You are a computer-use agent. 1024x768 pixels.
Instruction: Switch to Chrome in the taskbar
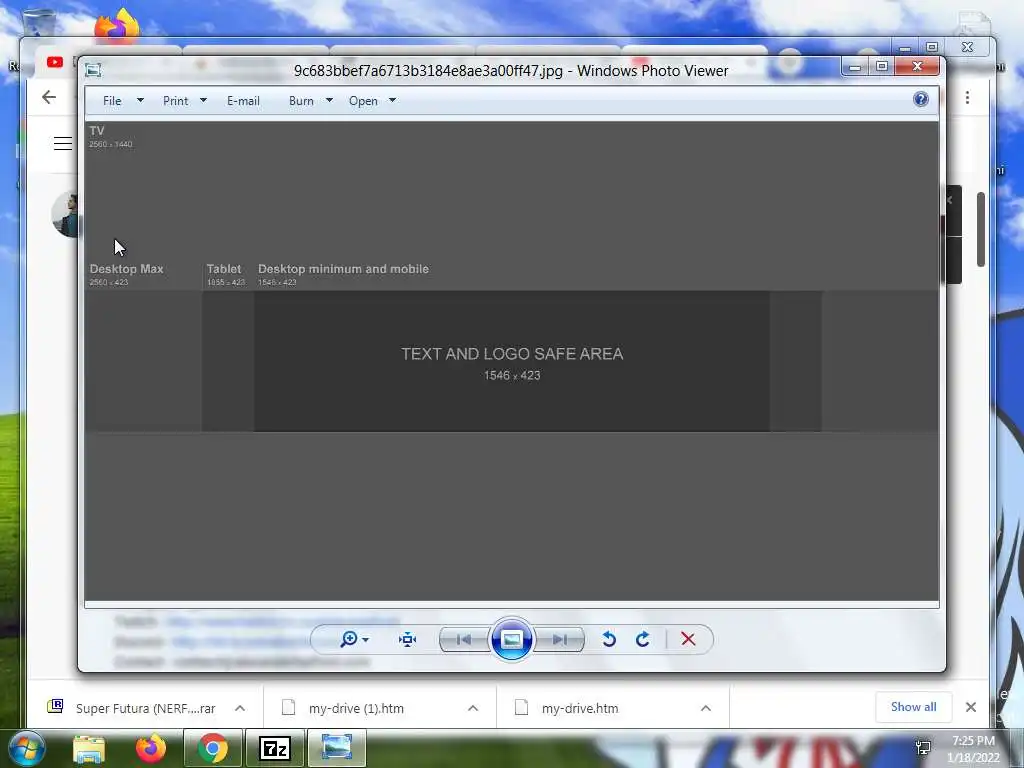click(x=213, y=748)
